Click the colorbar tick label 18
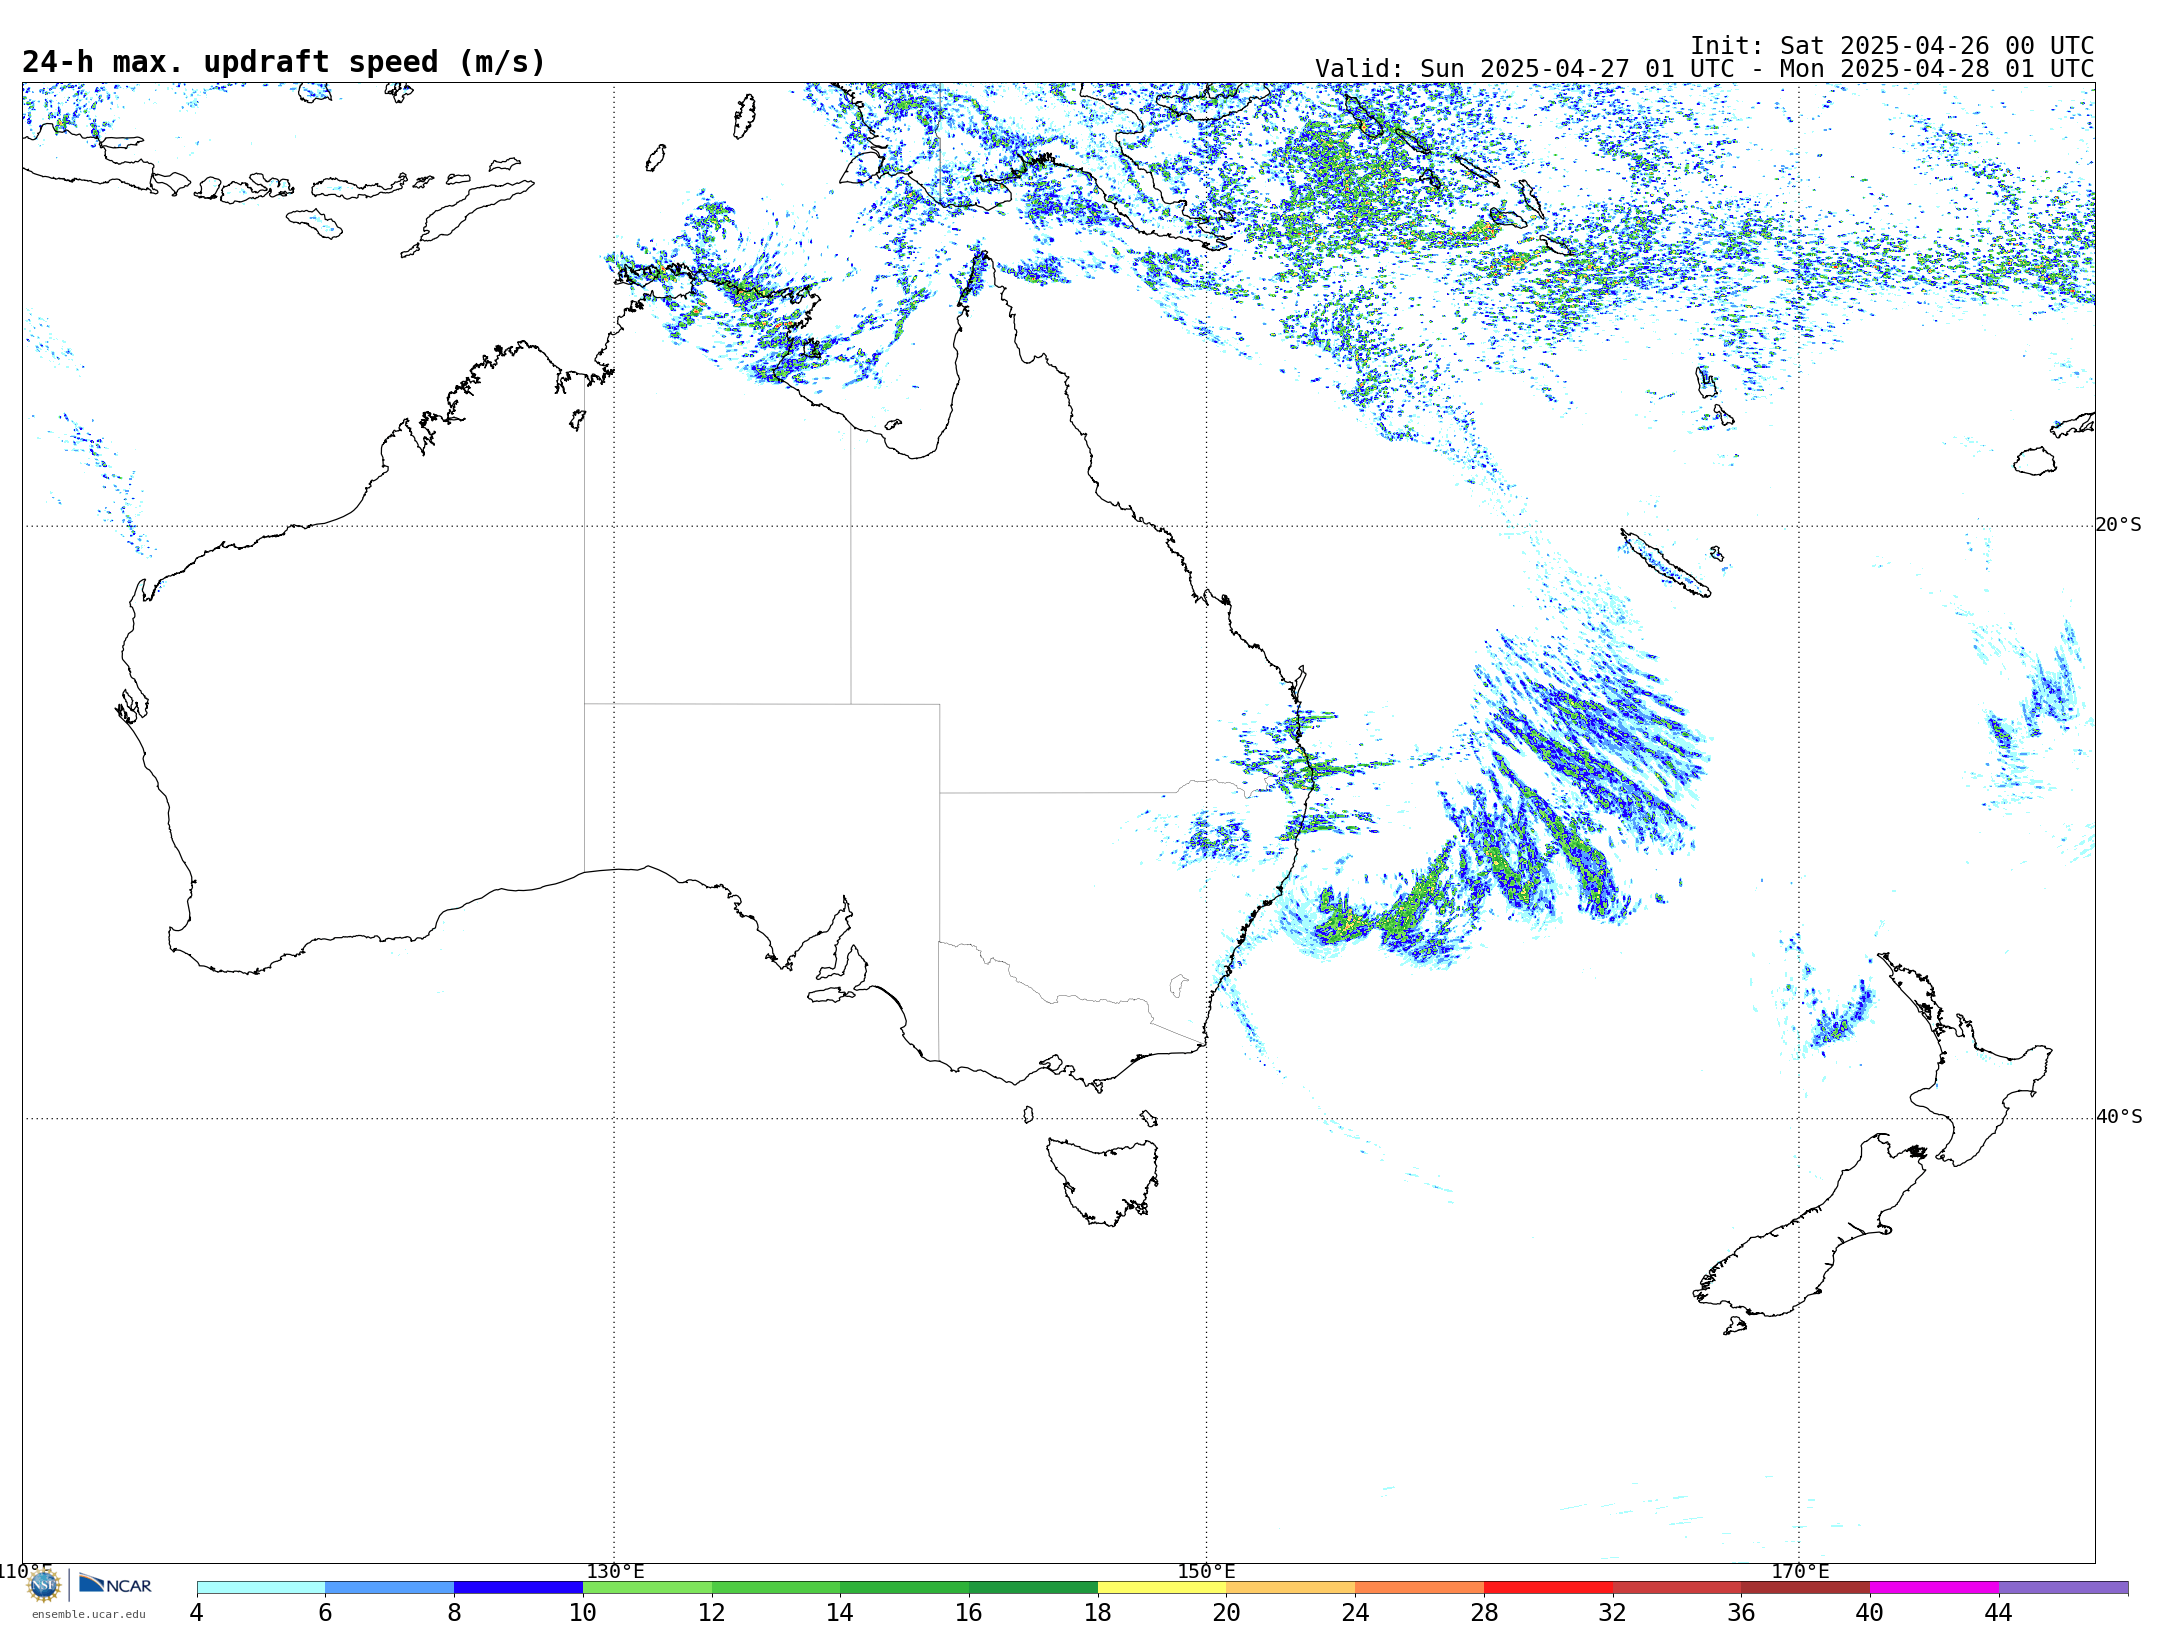The height and width of the screenshot is (1626, 2160). pyautogui.click(x=1098, y=1613)
